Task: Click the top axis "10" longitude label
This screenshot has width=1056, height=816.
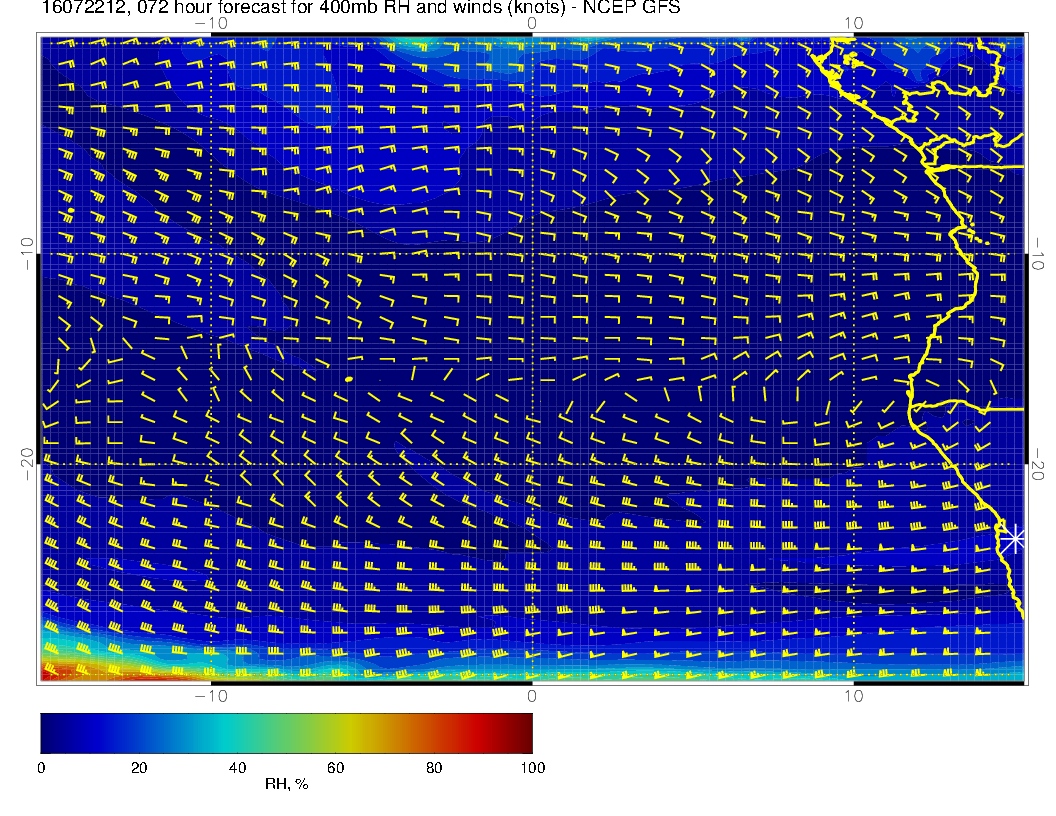Action: [853, 22]
